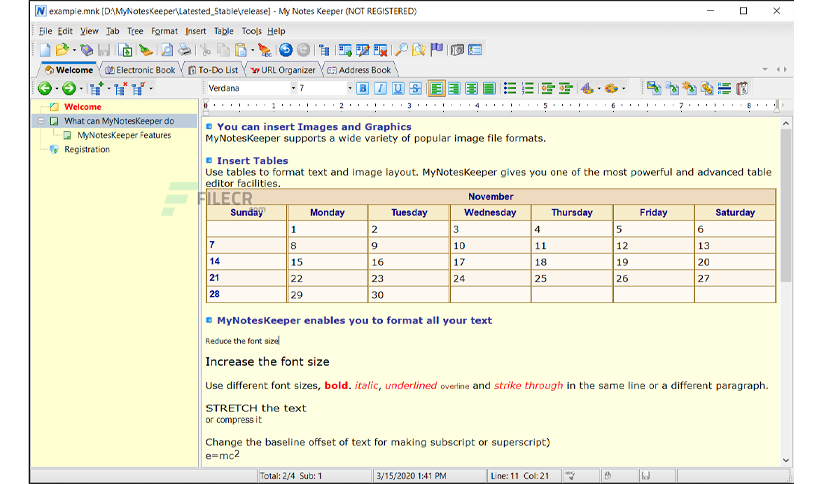Image resolution: width=836 pixels, height=484 pixels.
Task: Switch to the URL Organizer tab
Action: pyautogui.click(x=283, y=70)
